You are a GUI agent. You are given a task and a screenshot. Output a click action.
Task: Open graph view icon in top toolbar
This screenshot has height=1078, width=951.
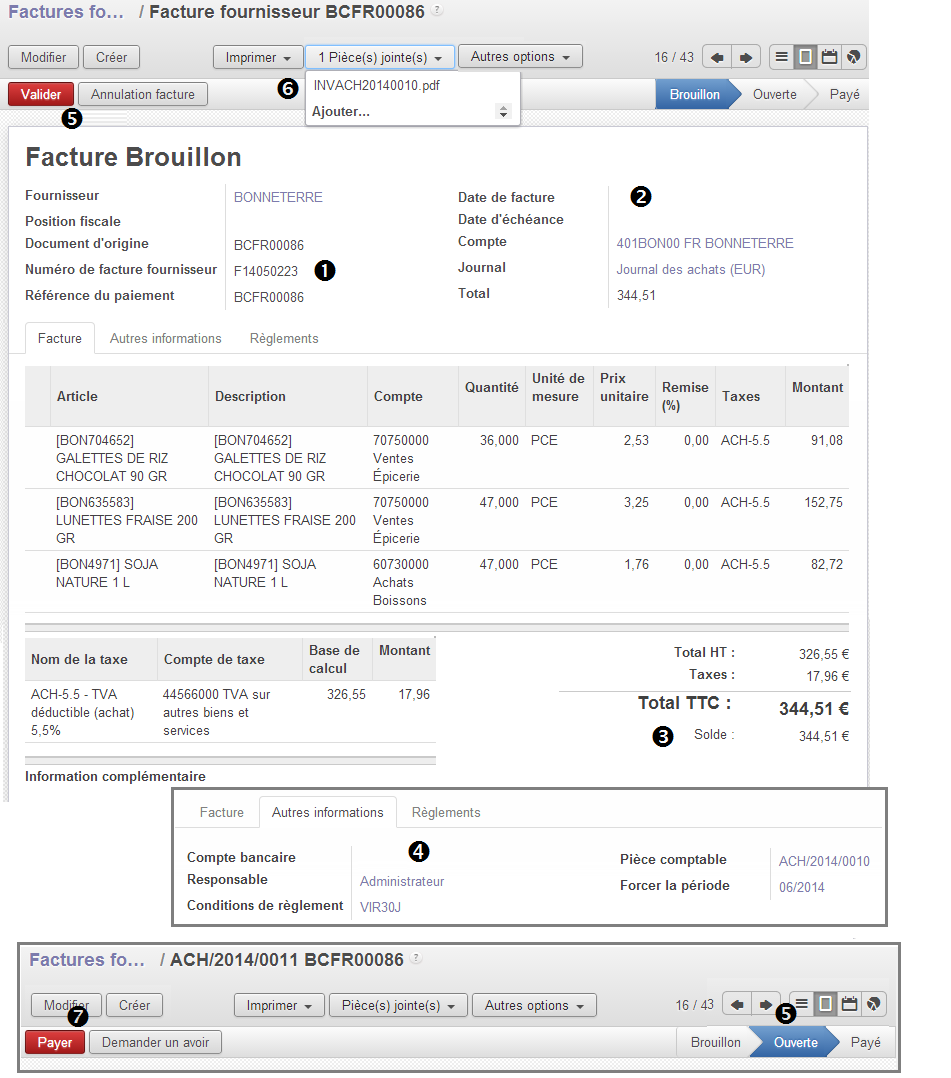853,56
